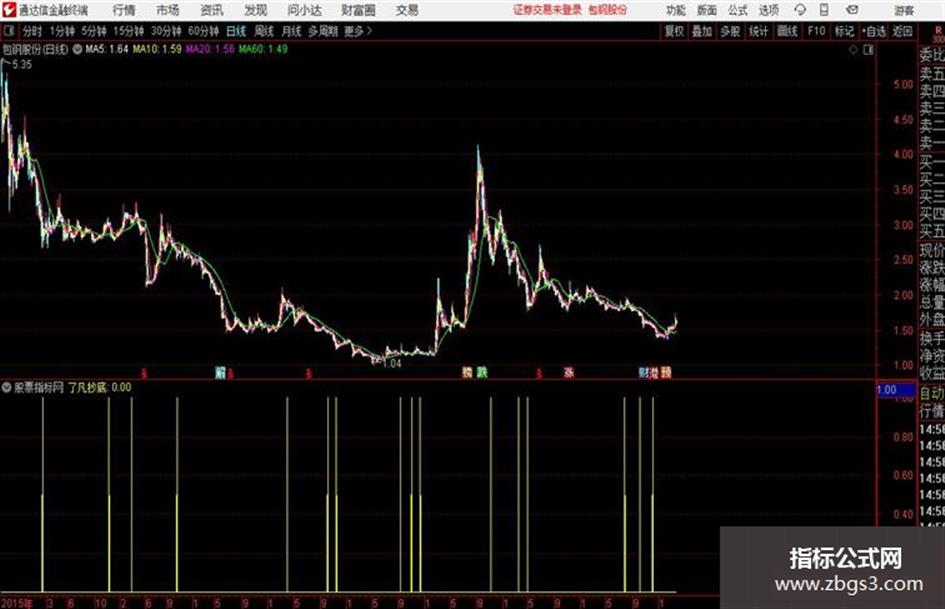Click the customer service headset icon
Screen dimensions: 945x609
pos(800,10)
